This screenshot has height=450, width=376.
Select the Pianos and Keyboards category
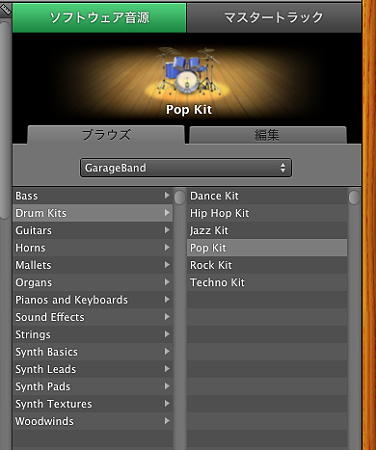tap(93, 300)
